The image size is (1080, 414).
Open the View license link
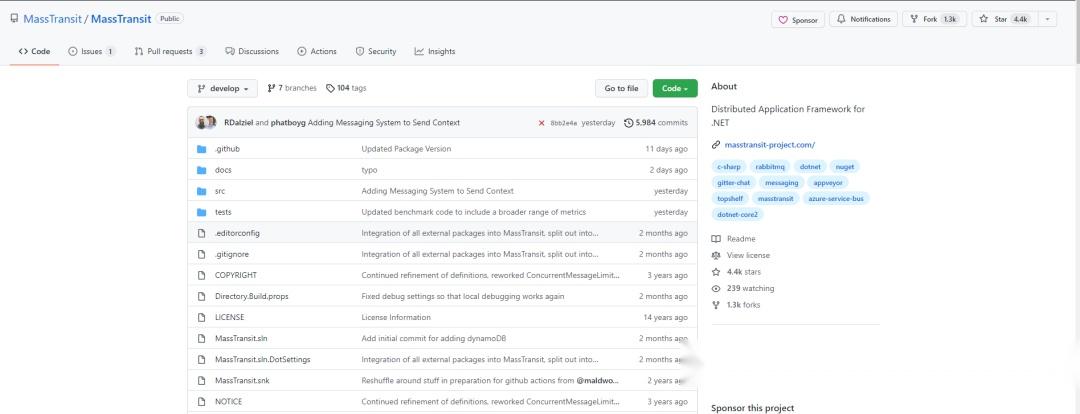[x=741, y=256]
